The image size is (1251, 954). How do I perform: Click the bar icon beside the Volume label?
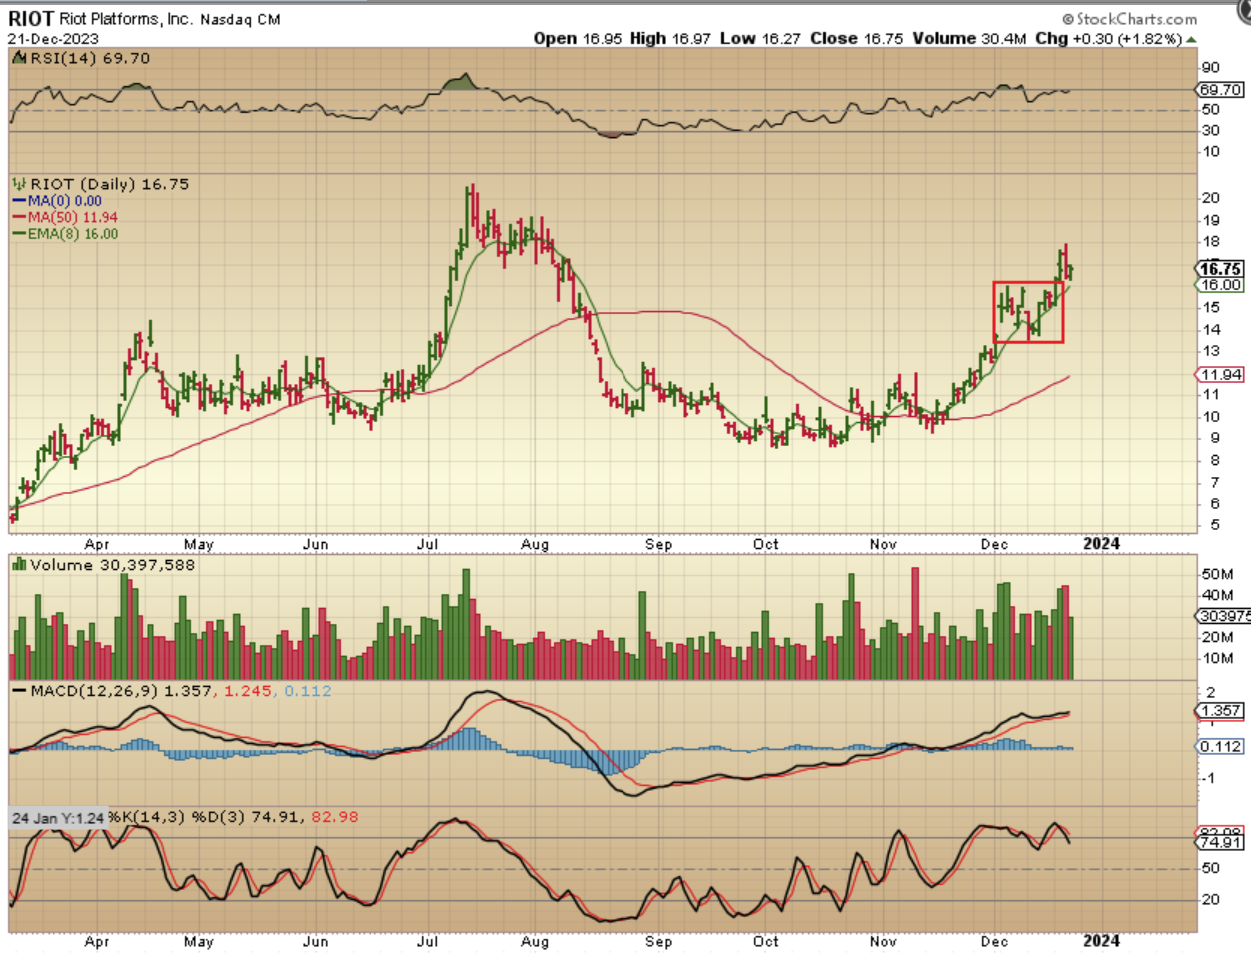pyautogui.click(x=19, y=565)
